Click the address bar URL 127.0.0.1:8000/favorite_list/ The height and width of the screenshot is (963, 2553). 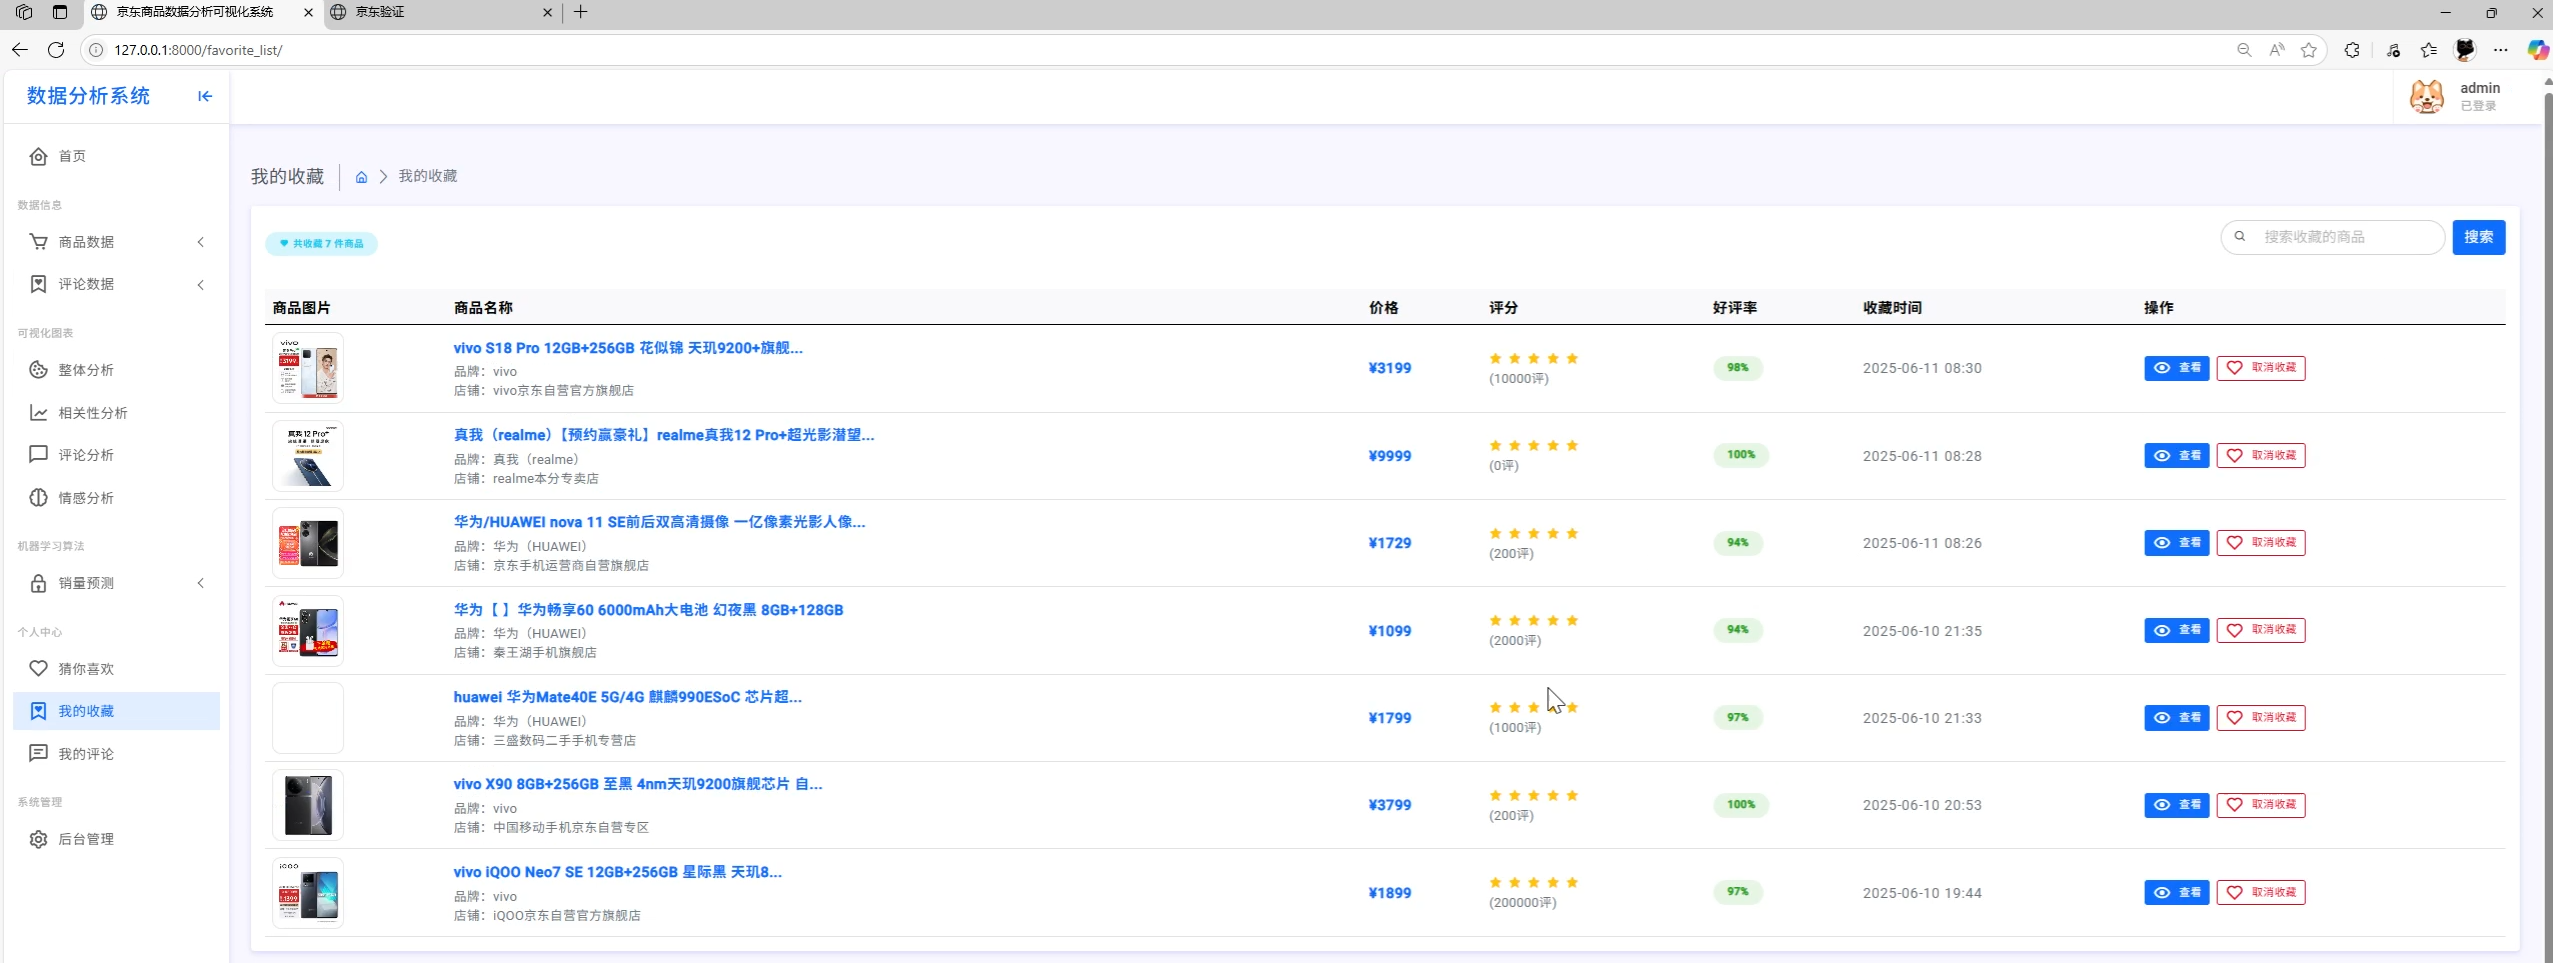198,50
